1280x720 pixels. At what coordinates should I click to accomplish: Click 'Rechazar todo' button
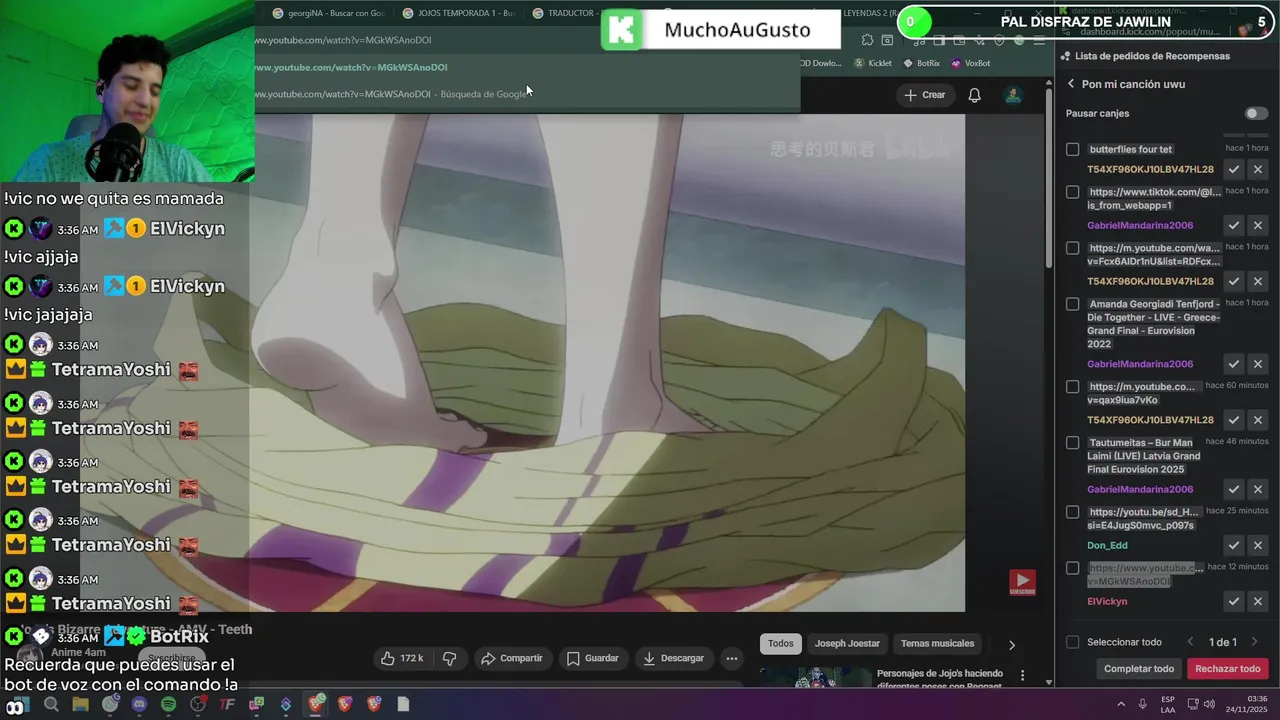(1228, 669)
